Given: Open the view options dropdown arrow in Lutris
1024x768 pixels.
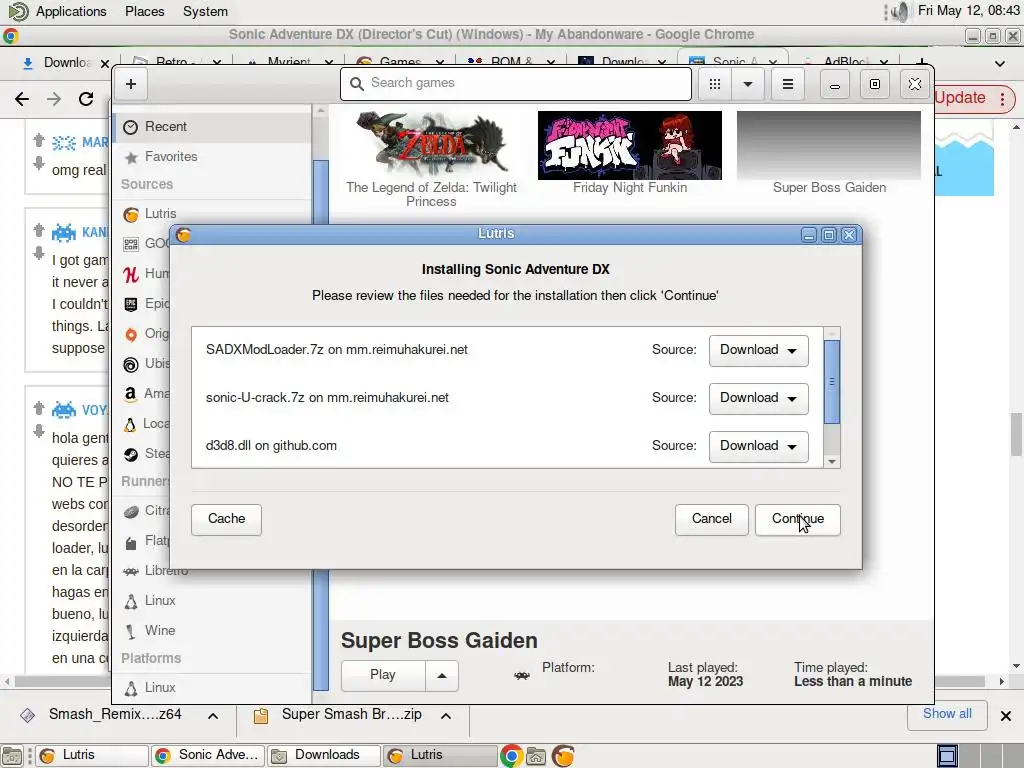Looking at the screenshot, I should click(748, 84).
